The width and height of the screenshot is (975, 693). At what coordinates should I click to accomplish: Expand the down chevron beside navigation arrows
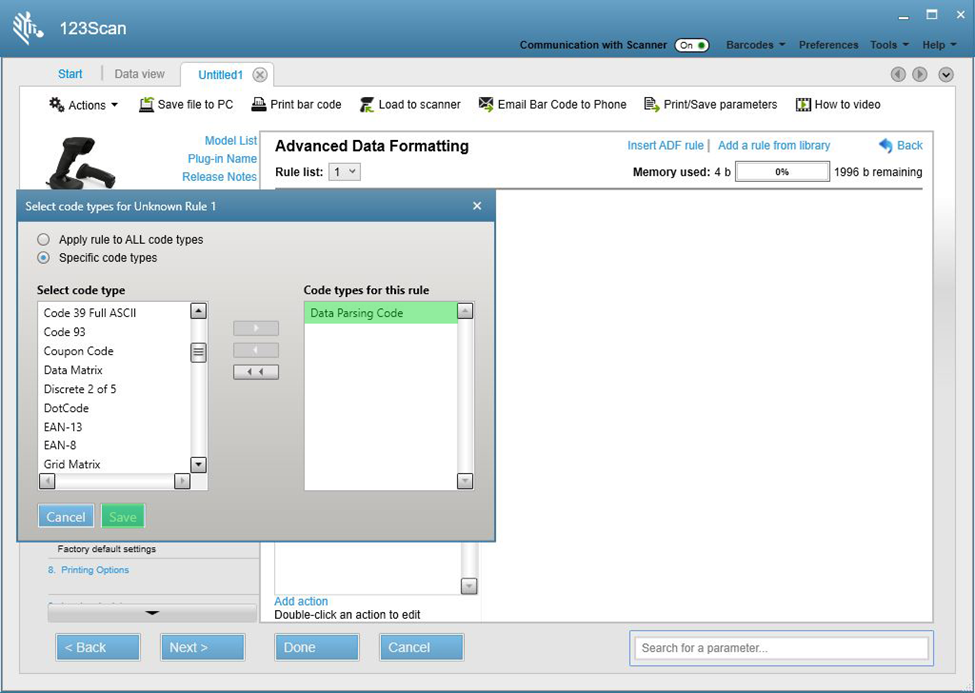944,74
